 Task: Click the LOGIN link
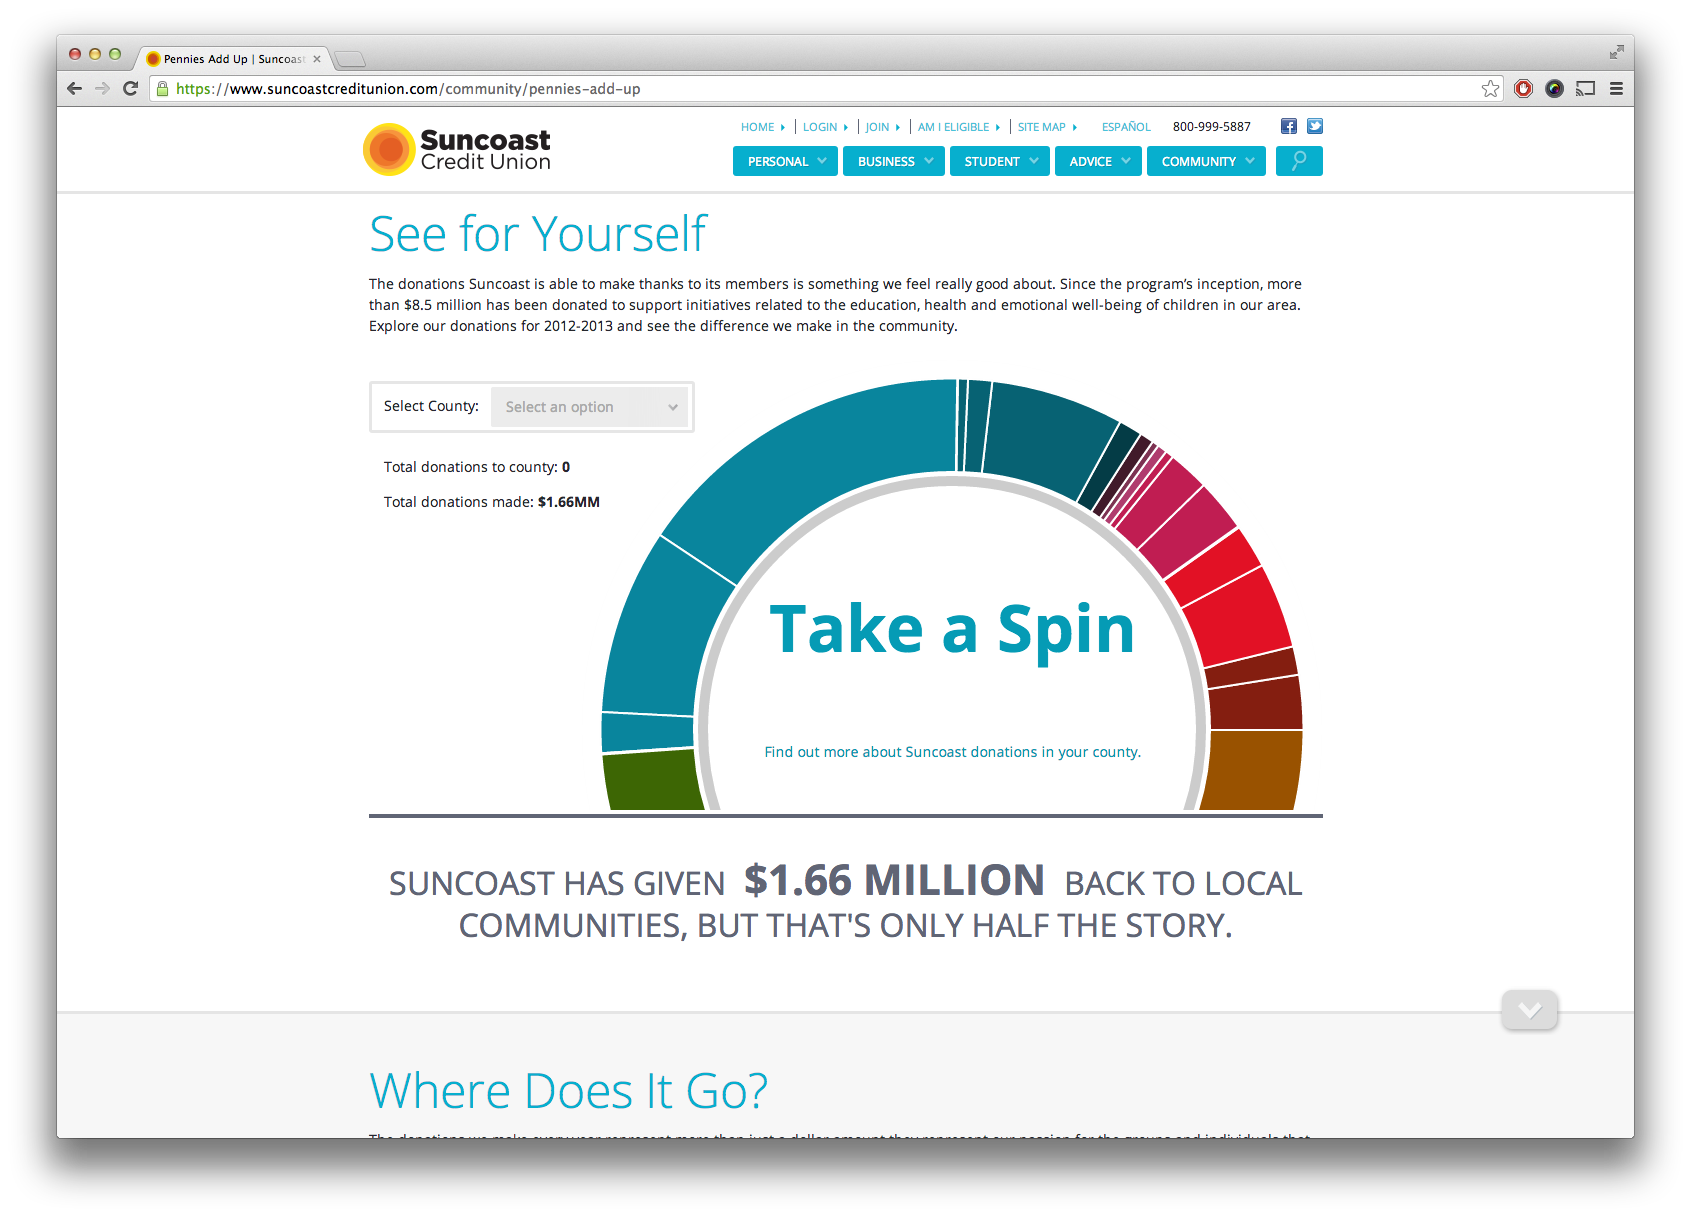click(x=820, y=126)
